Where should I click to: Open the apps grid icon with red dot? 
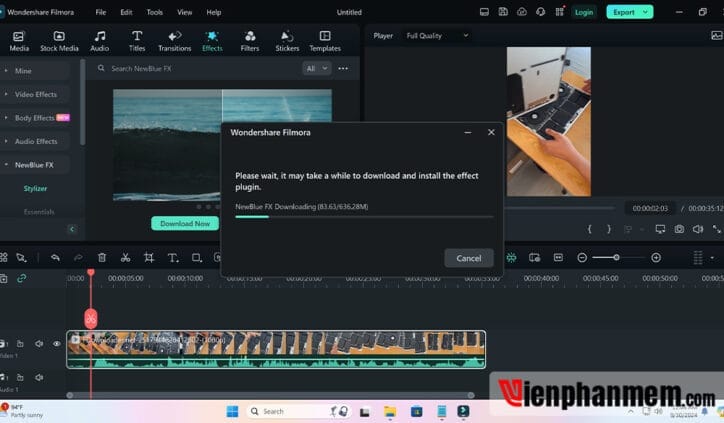click(560, 12)
